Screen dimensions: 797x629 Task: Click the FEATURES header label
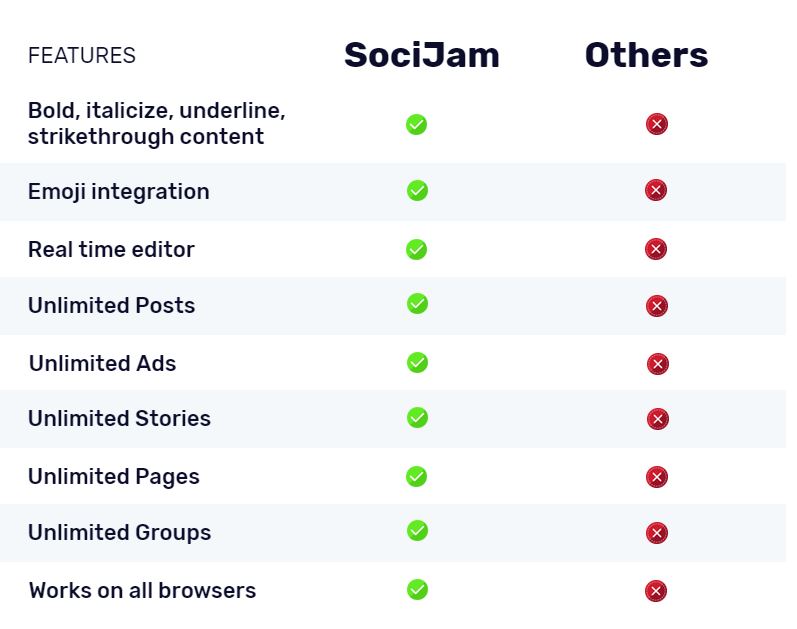coord(82,55)
